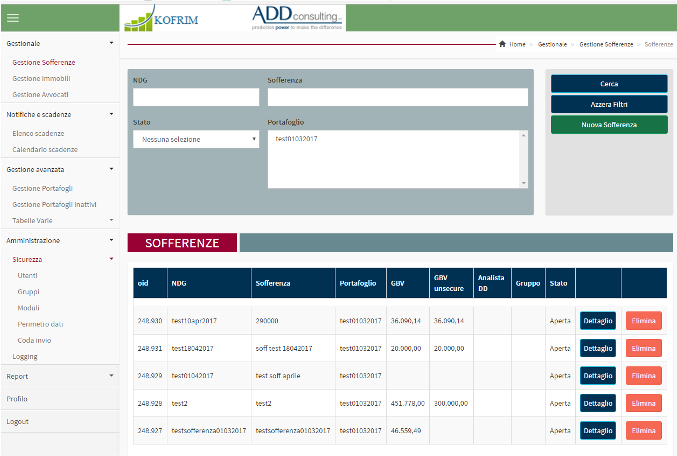Open Gestione Immobili from sidebar
The height and width of the screenshot is (456, 677).
tap(41, 78)
